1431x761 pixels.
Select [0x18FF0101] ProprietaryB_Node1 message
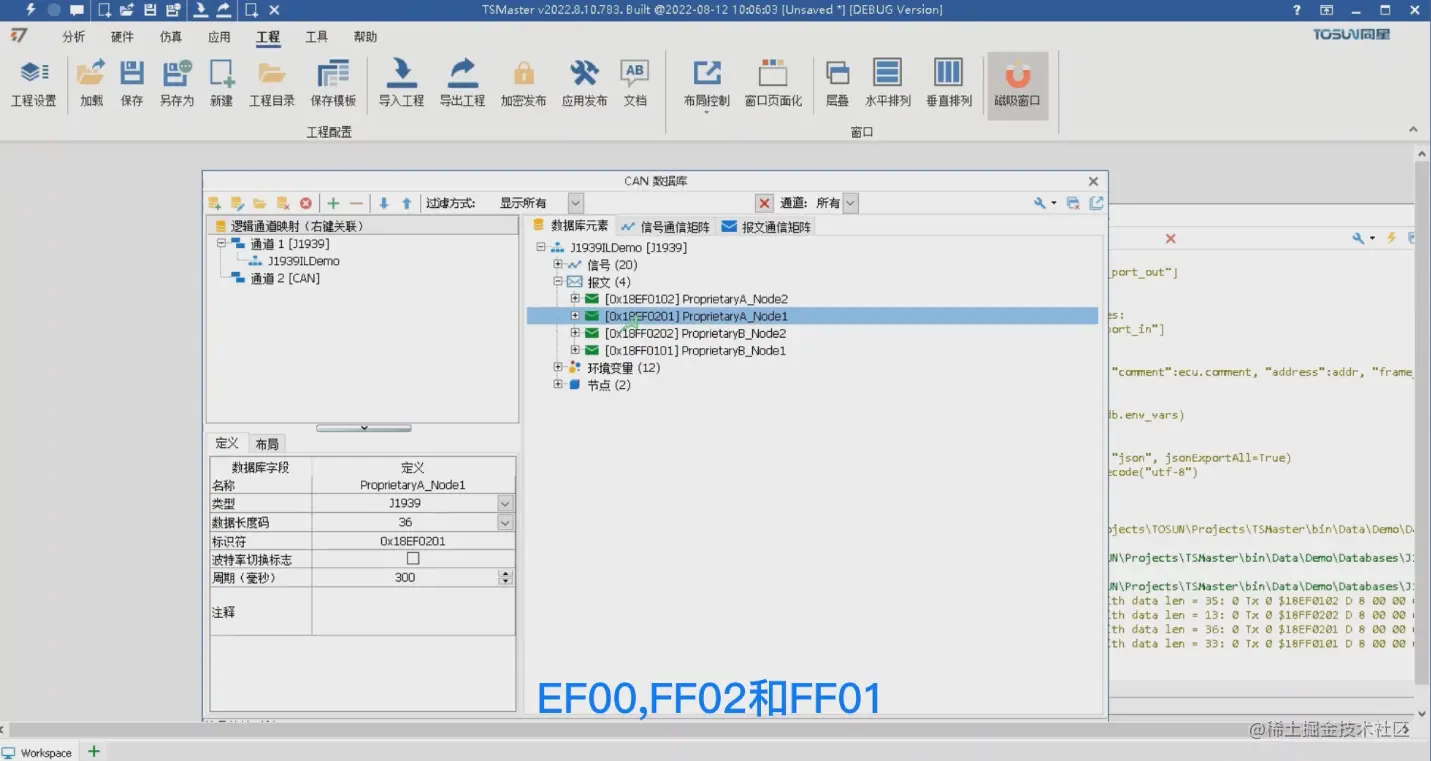click(695, 351)
